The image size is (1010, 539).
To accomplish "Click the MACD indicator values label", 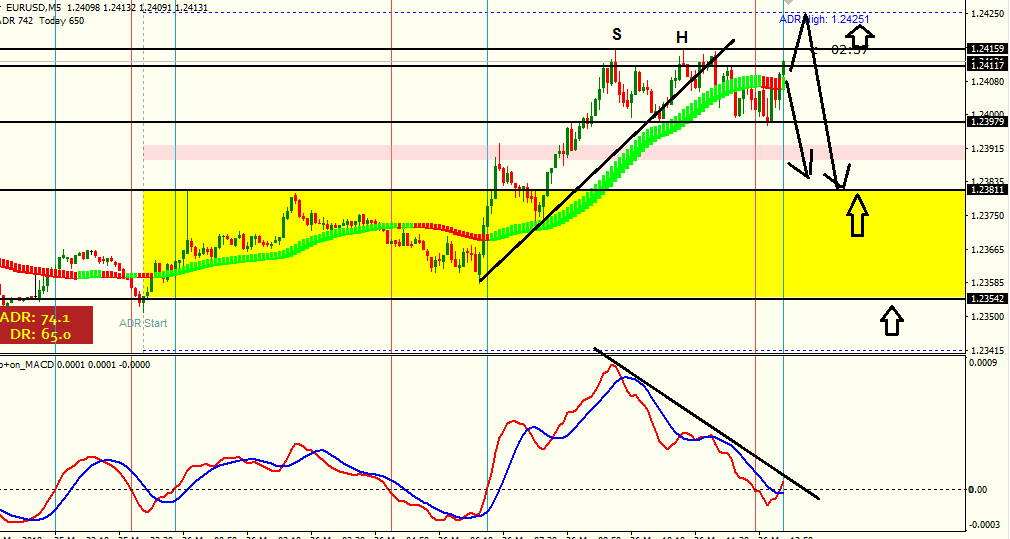I will [75, 364].
